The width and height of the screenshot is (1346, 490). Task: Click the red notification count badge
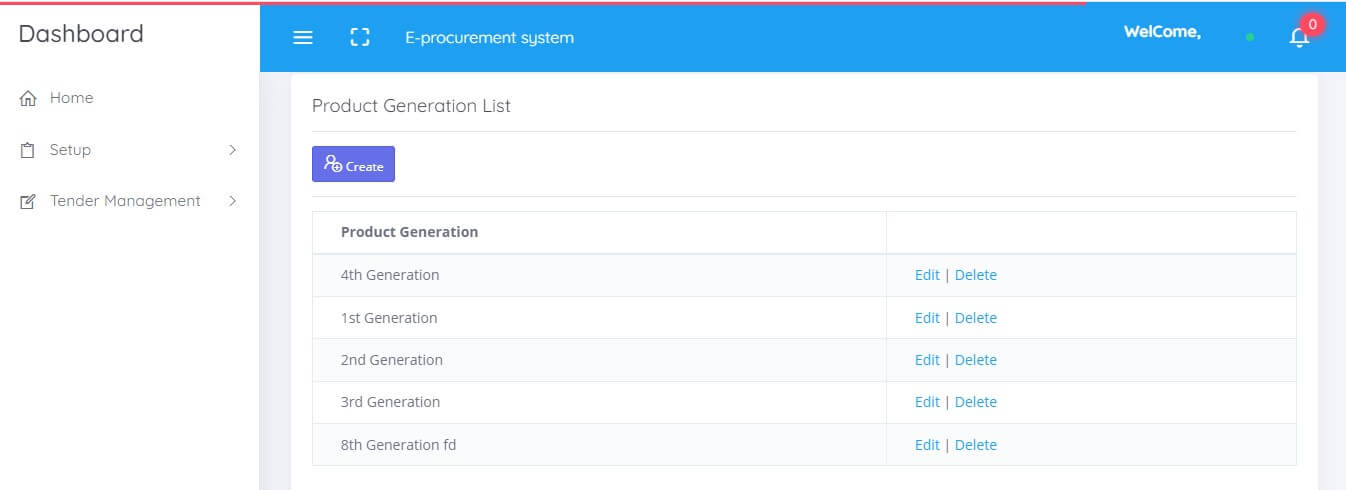pos(1312,24)
